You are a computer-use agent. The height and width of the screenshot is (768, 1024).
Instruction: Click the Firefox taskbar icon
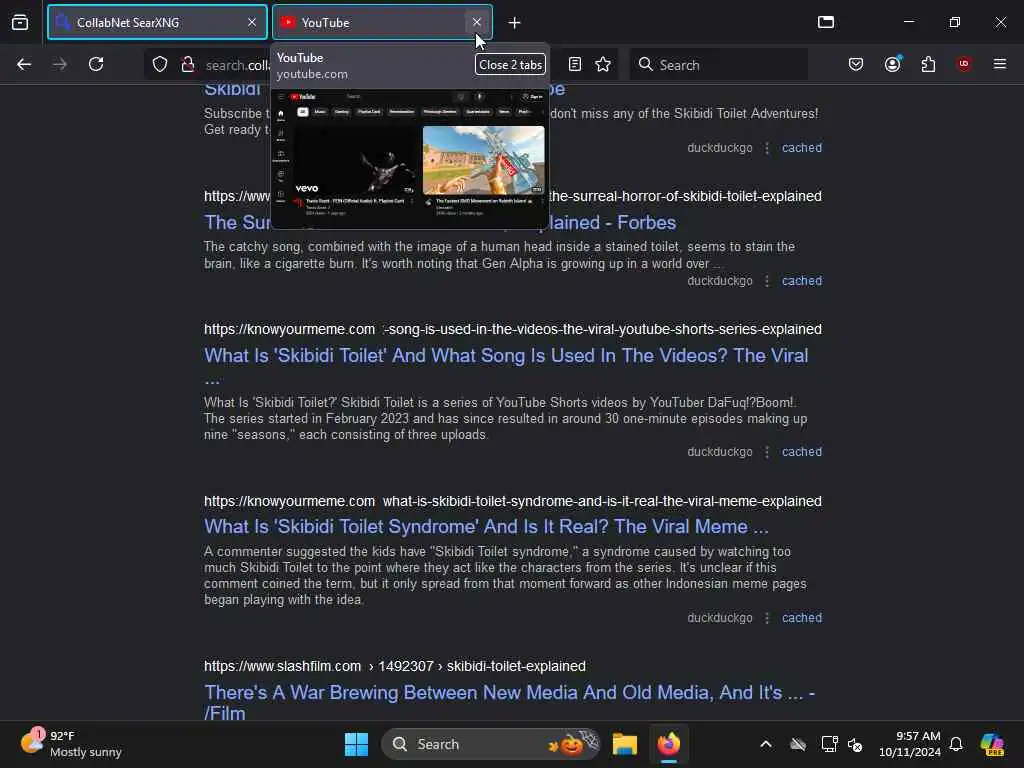669,744
